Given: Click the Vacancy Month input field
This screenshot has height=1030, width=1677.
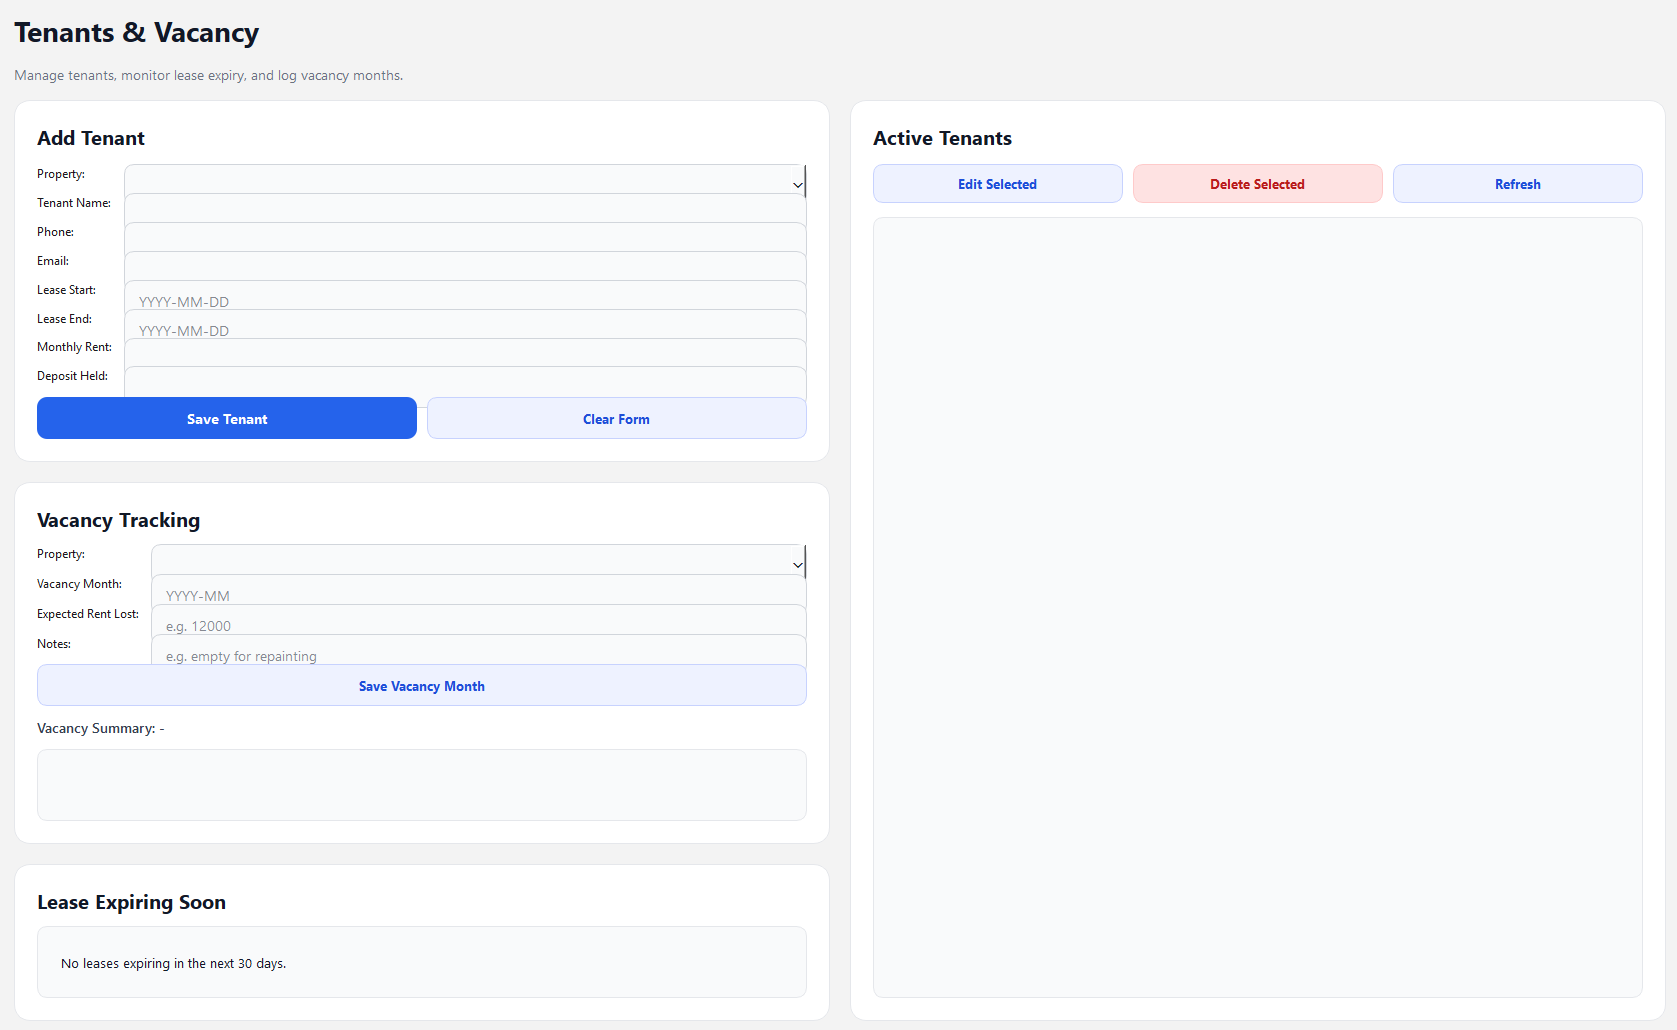Looking at the screenshot, I should (x=479, y=590).
